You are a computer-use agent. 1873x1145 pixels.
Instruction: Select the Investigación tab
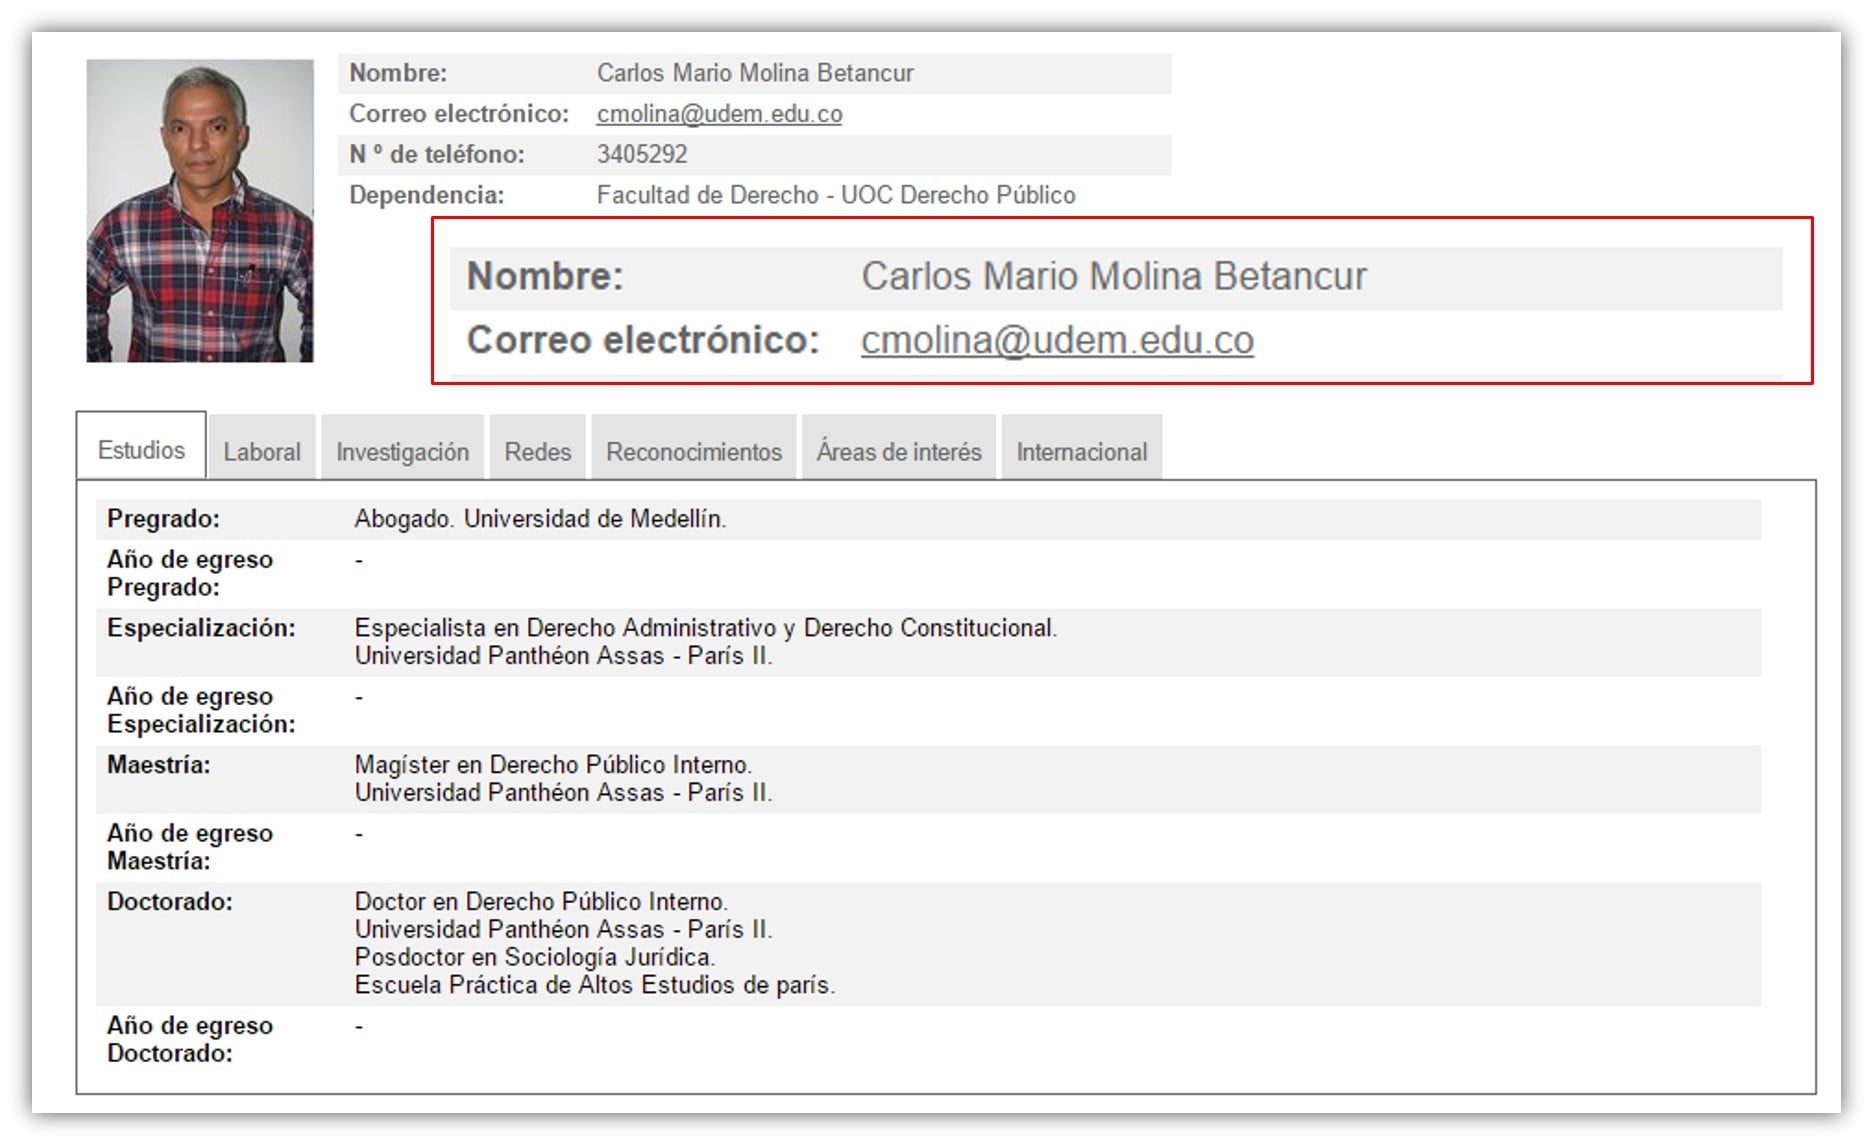402,452
